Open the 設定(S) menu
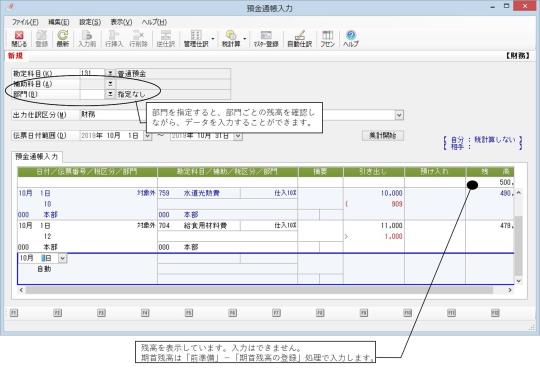Viewport: 540px width, 382px height. 90,22
